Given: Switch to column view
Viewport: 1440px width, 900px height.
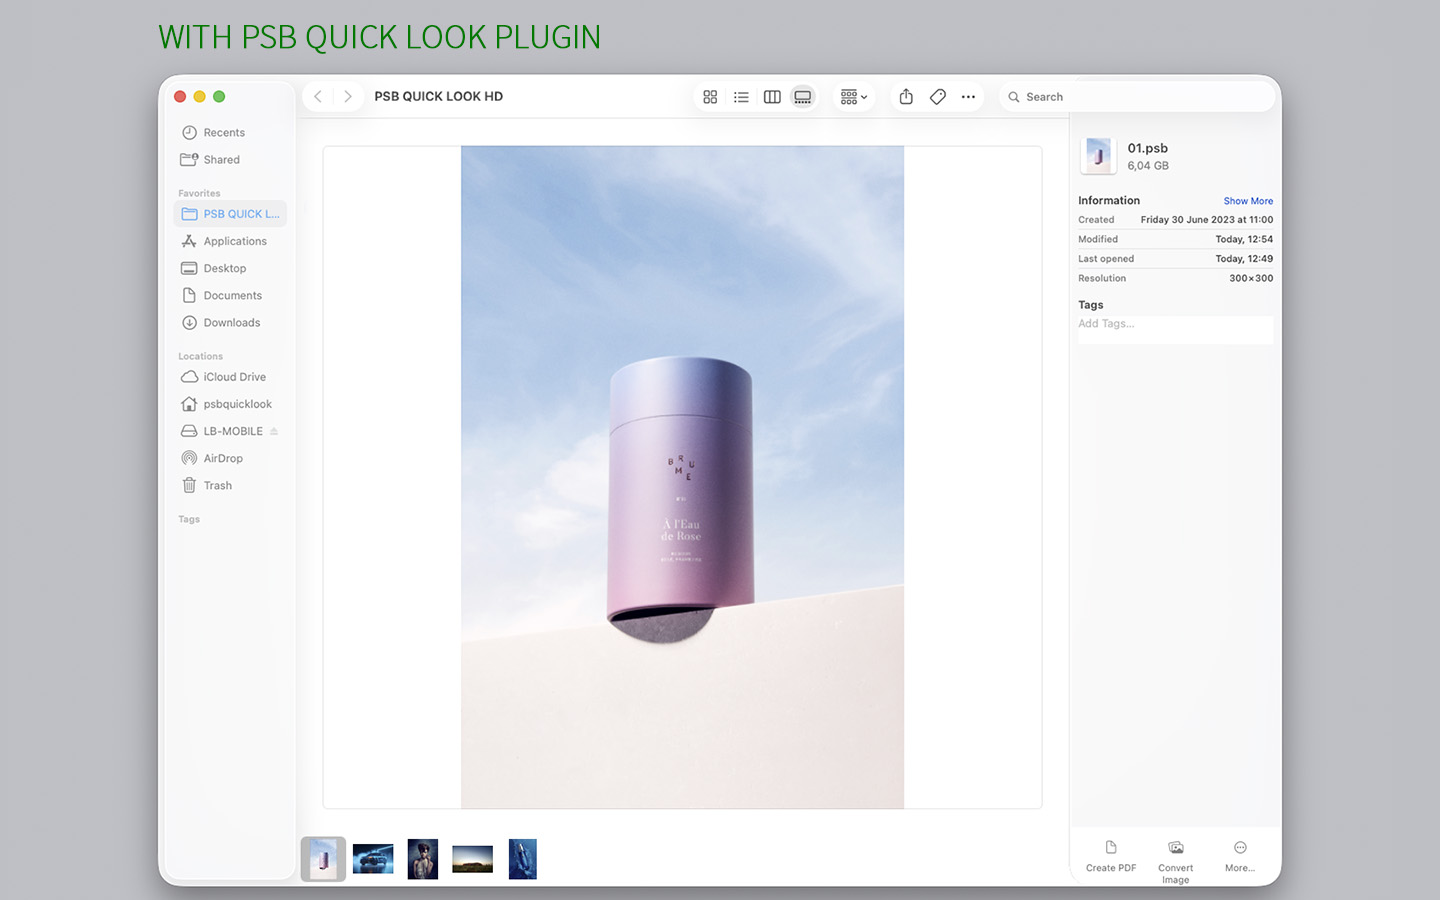Looking at the screenshot, I should [x=772, y=97].
